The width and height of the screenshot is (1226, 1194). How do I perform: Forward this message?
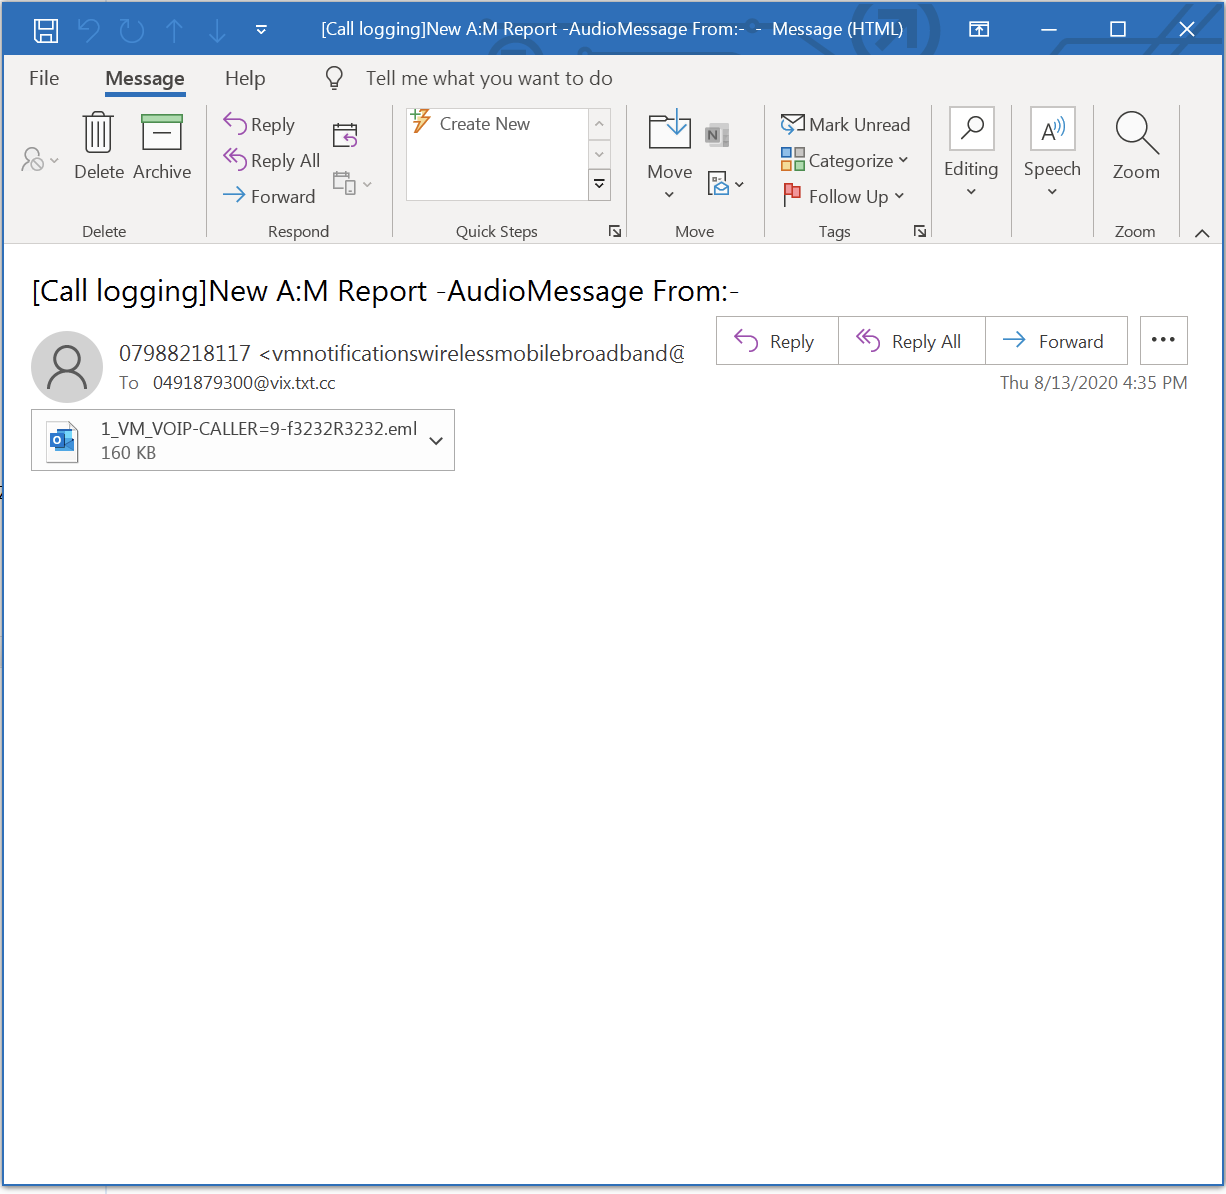1056,340
